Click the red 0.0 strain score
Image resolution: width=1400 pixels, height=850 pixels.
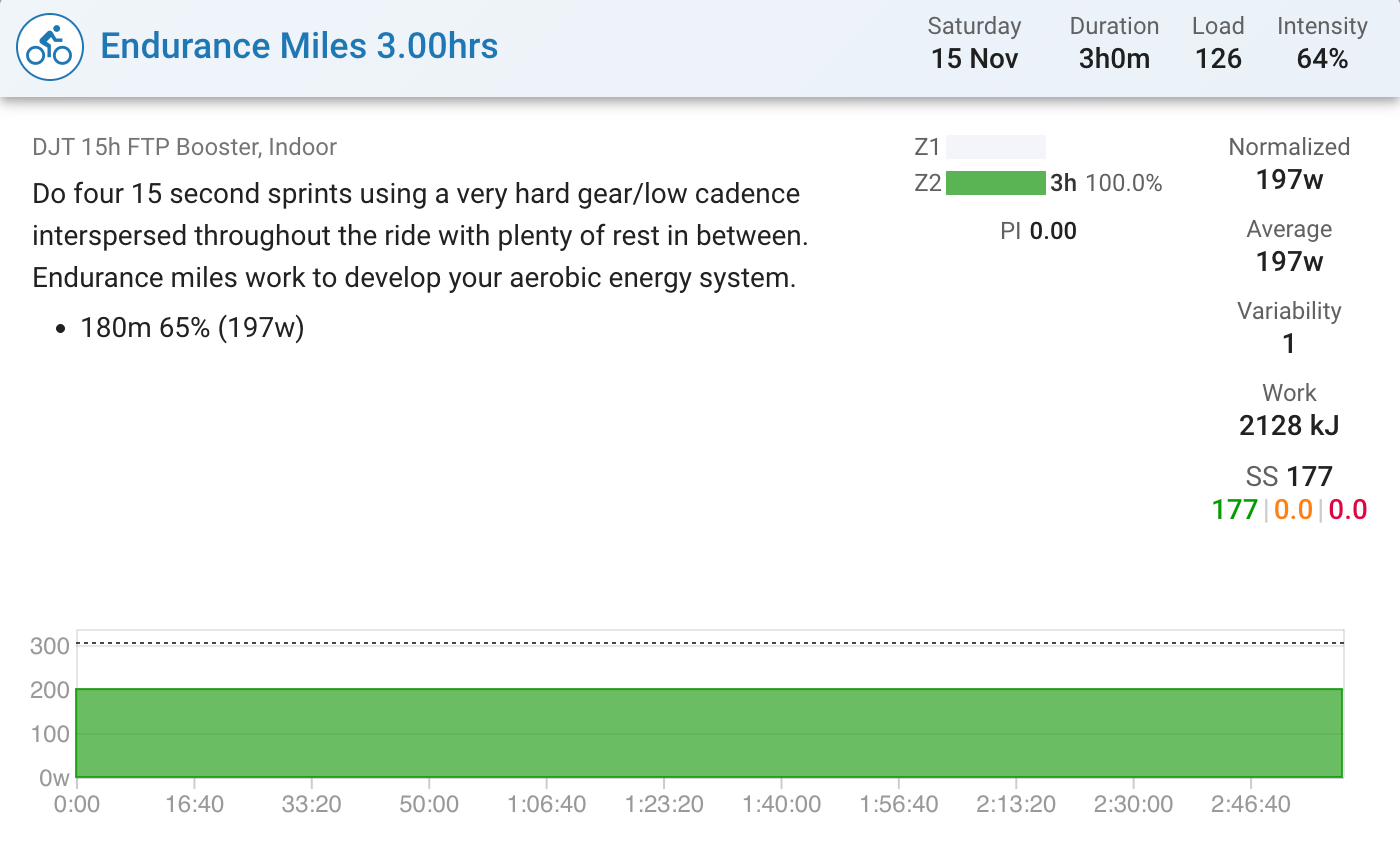tap(1347, 510)
